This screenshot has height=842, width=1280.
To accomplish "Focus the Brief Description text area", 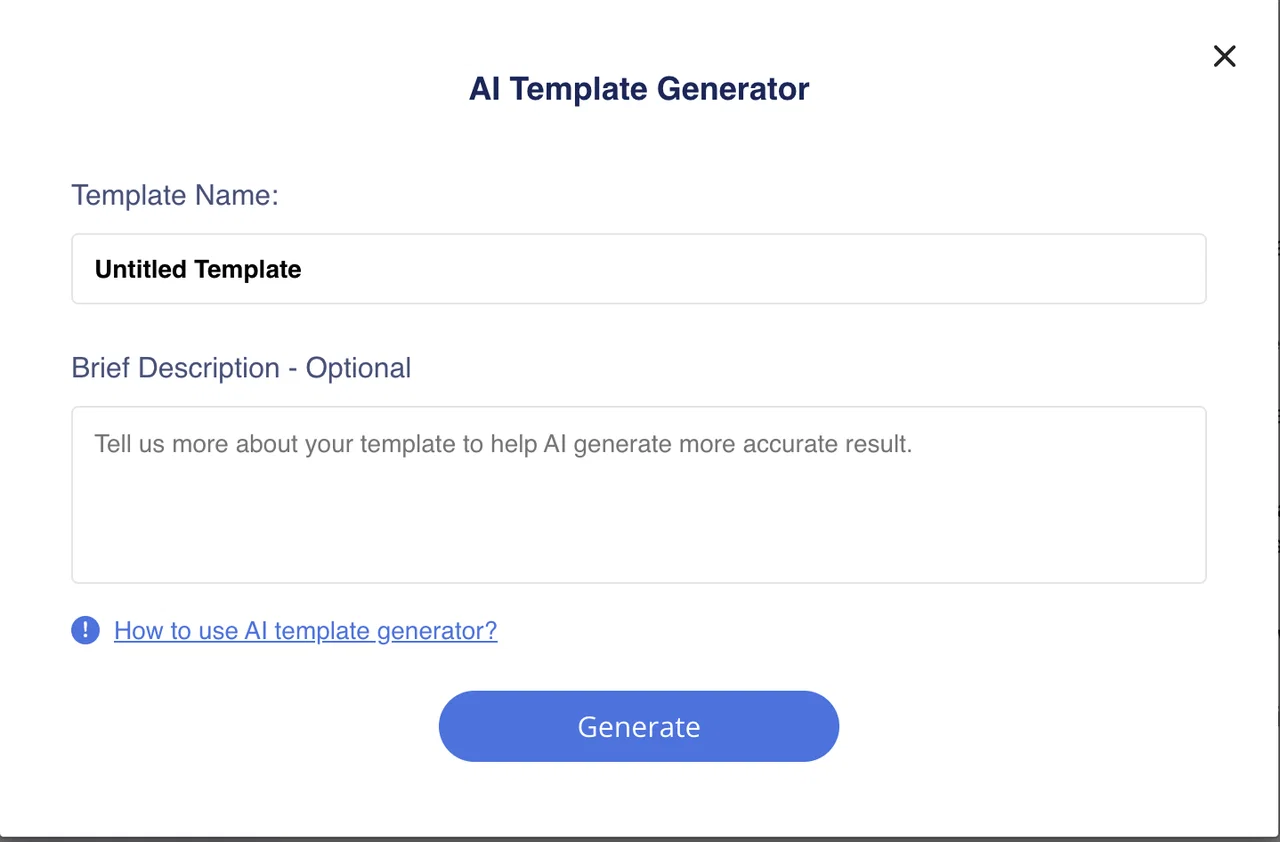I will [x=639, y=495].
